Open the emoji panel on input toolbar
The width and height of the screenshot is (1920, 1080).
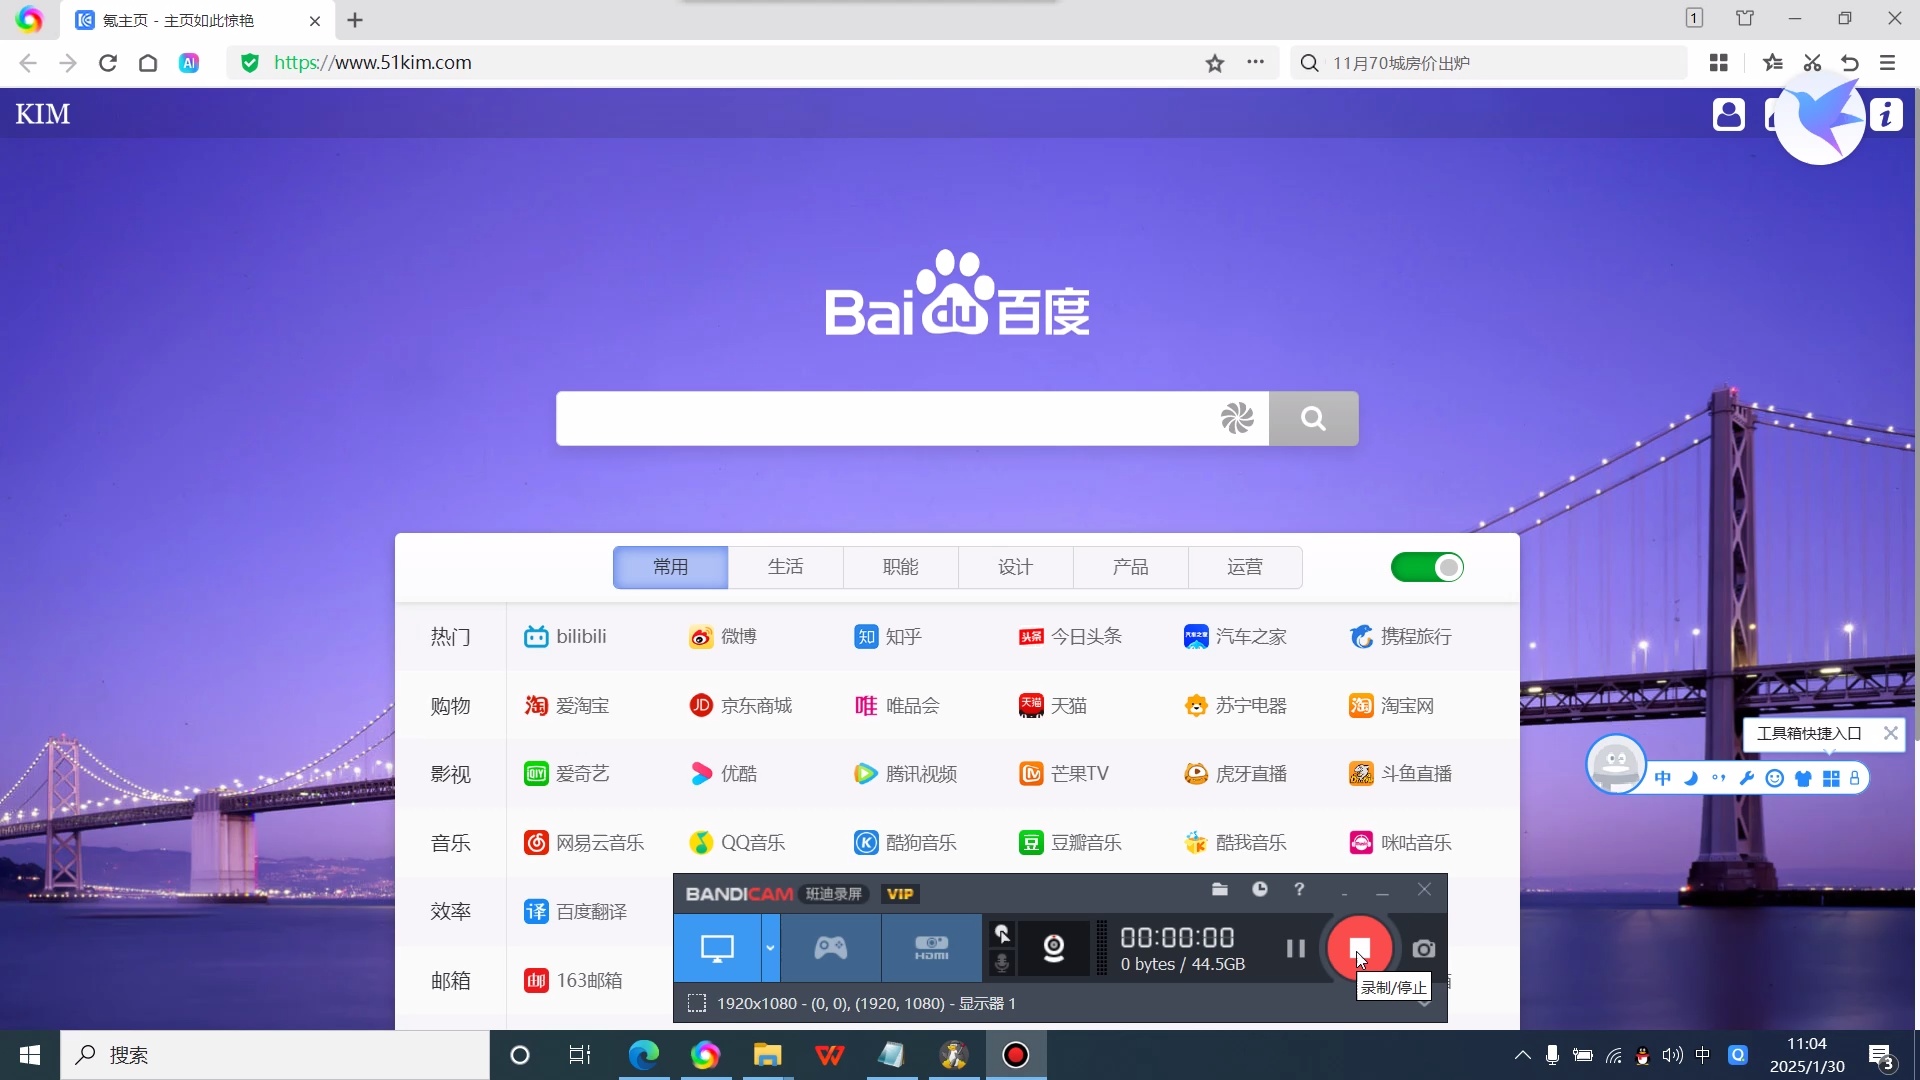1774,779
